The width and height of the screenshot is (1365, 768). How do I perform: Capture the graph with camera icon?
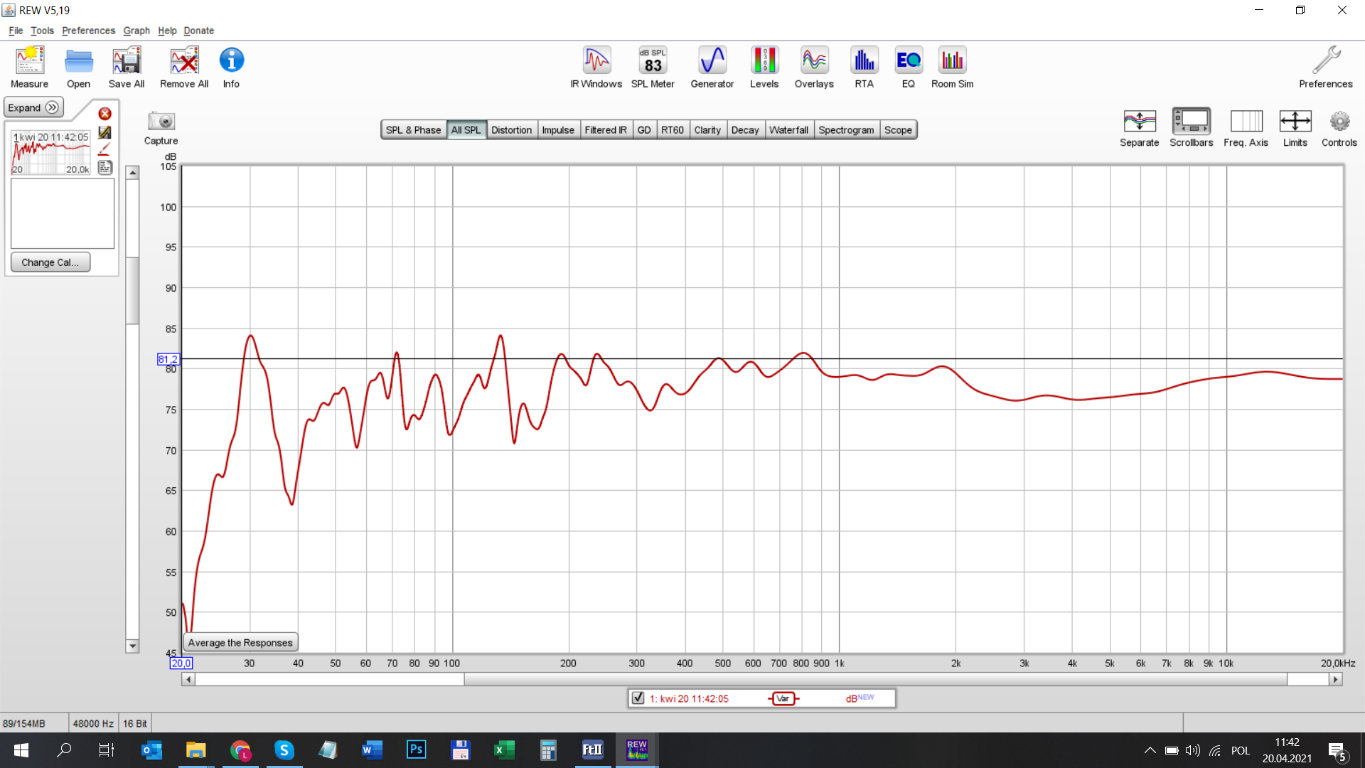(161, 121)
